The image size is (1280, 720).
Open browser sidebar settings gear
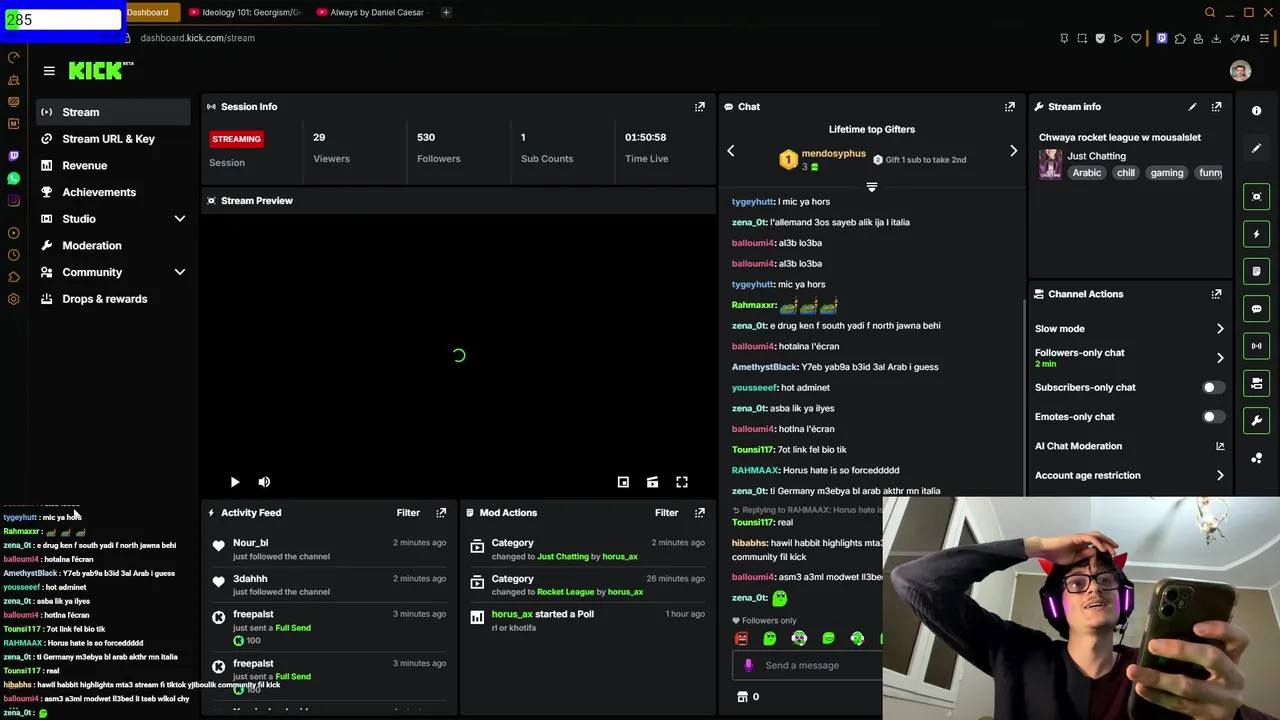pyautogui.click(x=13, y=299)
